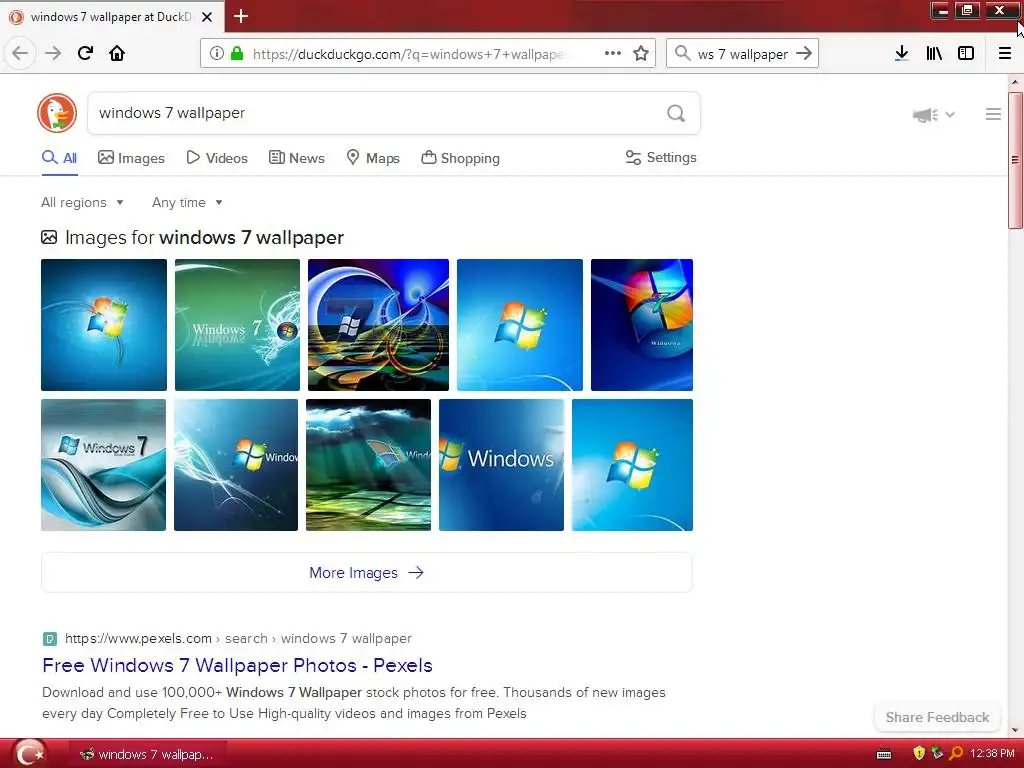
Task: Close the DuckDuckGo tab
Action: (x=207, y=17)
